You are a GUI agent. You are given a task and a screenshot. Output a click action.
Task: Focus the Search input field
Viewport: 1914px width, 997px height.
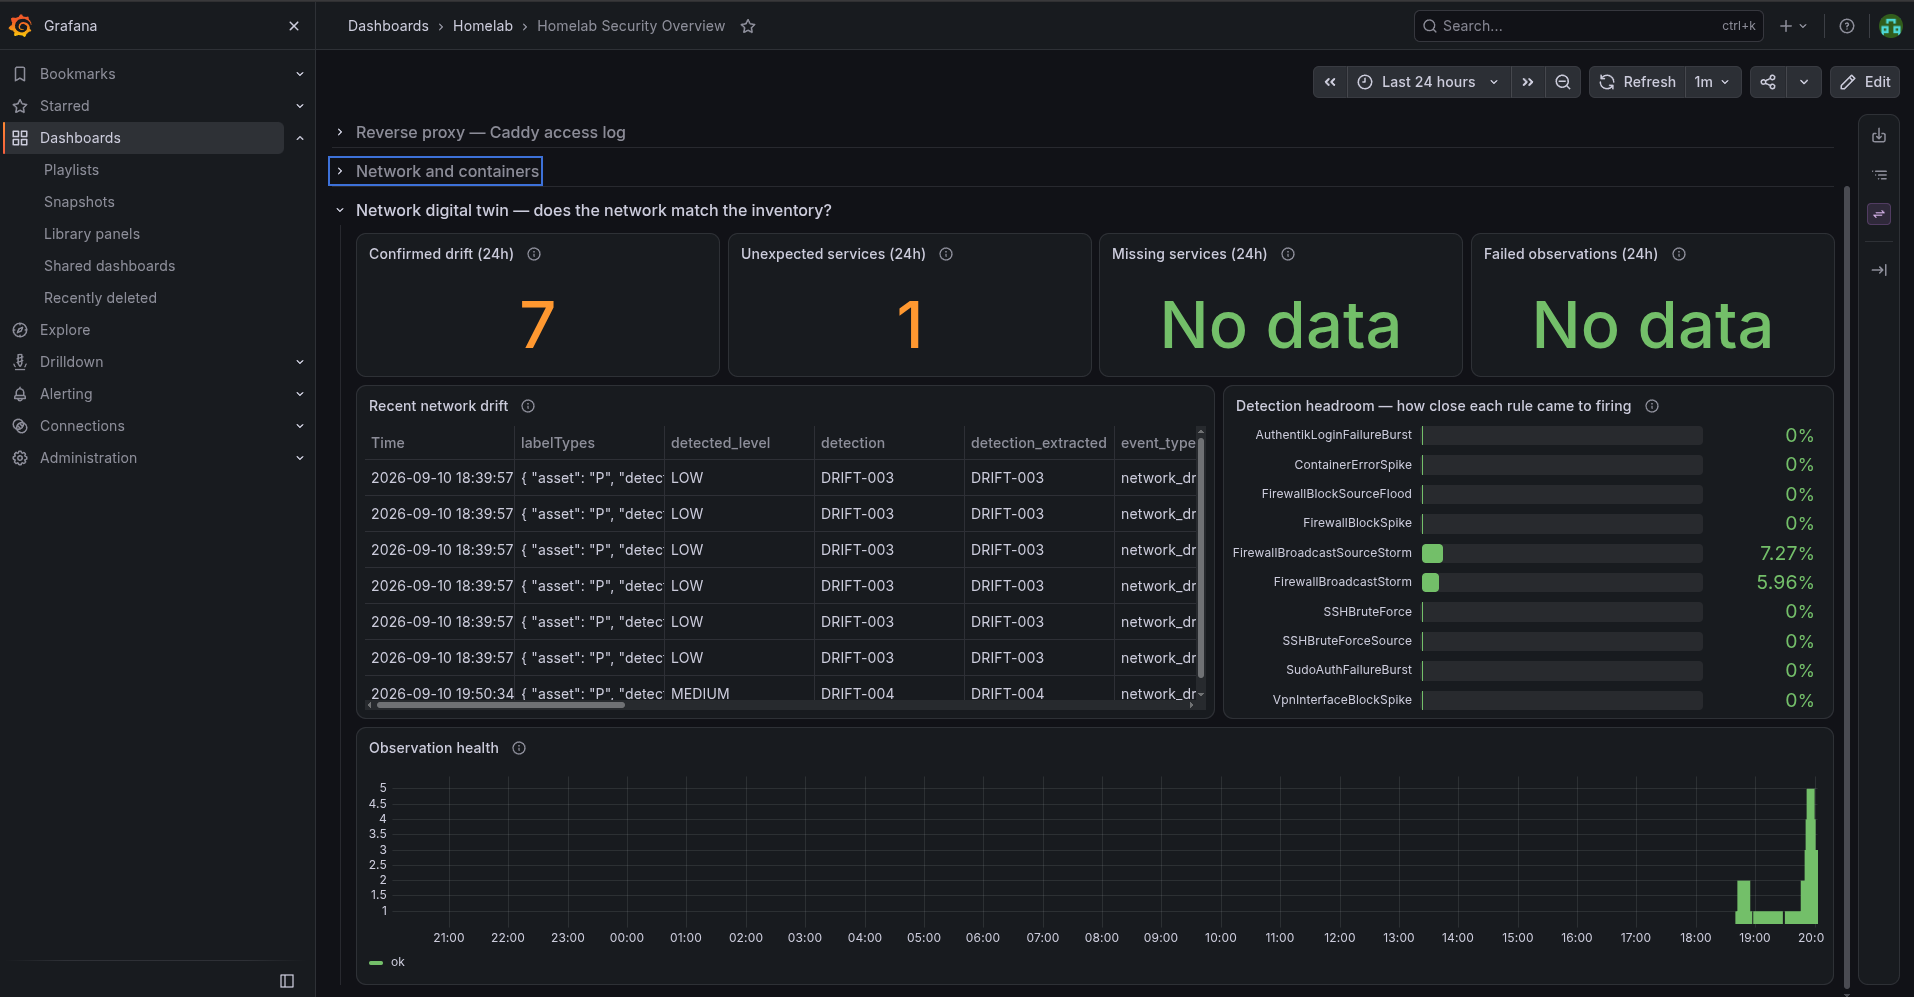[1588, 26]
